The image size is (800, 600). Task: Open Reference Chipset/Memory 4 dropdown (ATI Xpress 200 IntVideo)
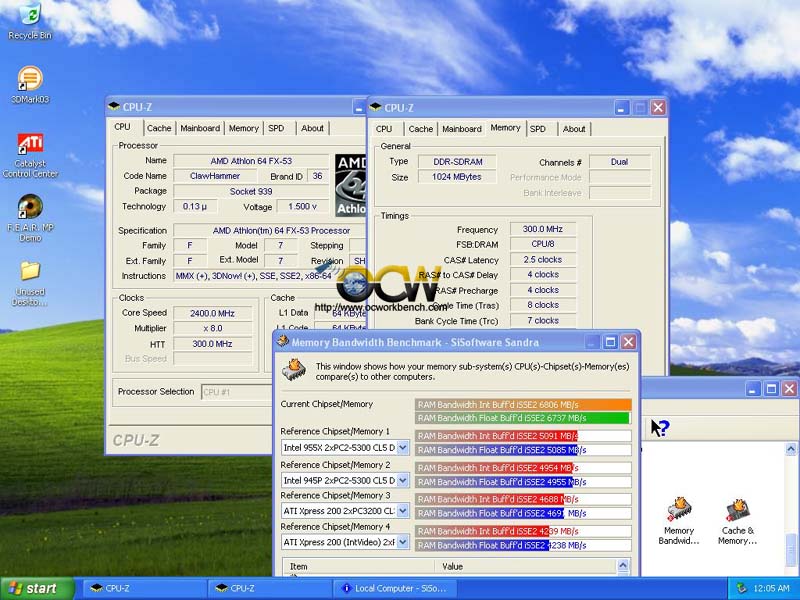(x=403, y=542)
